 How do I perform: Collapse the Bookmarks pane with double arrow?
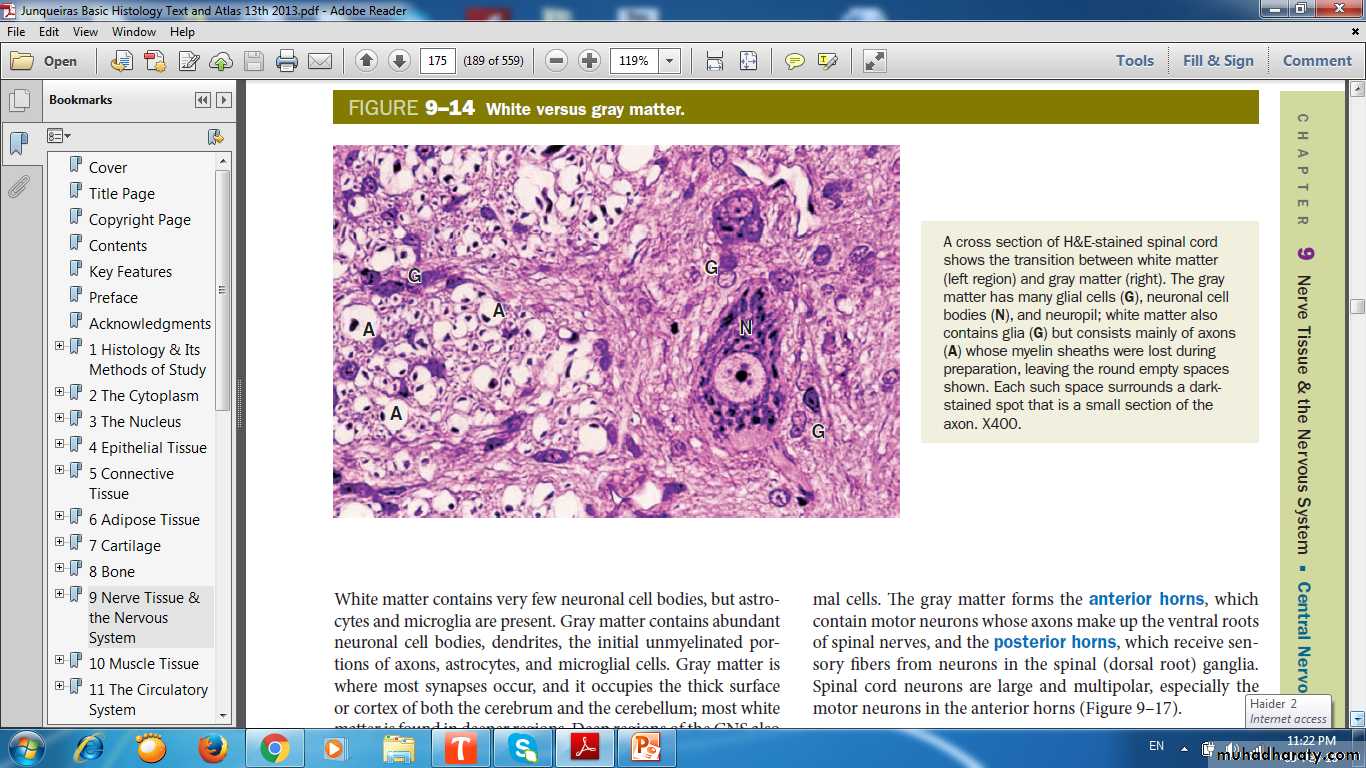[x=203, y=100]
